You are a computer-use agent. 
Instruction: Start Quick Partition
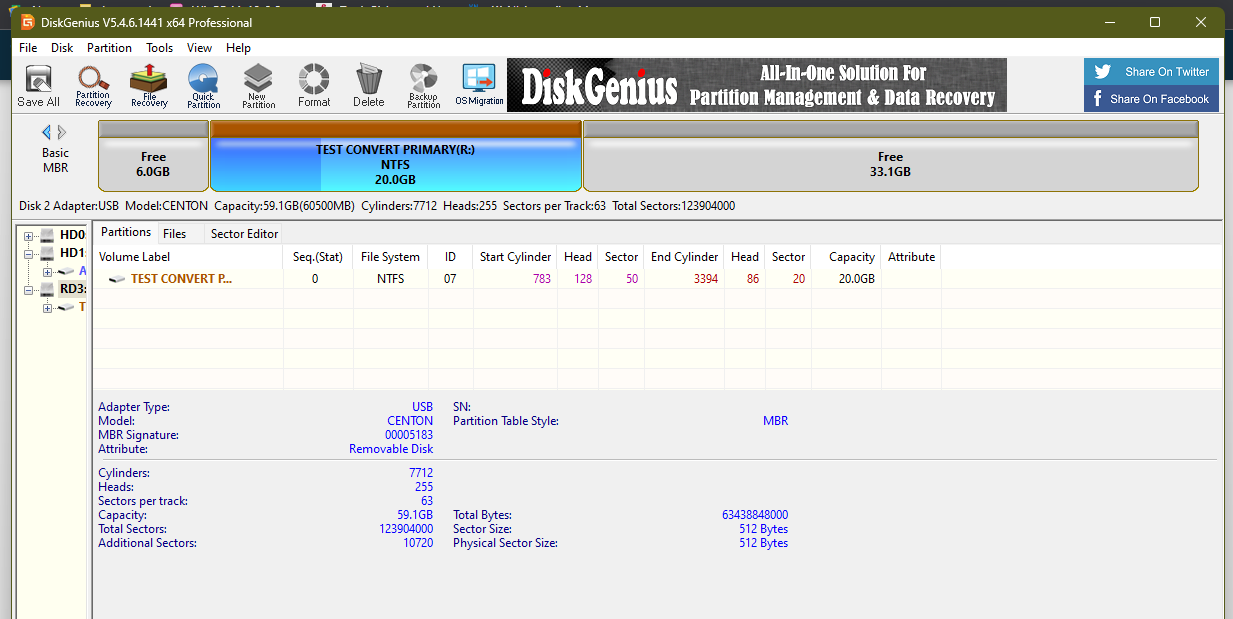coord(204,86)
